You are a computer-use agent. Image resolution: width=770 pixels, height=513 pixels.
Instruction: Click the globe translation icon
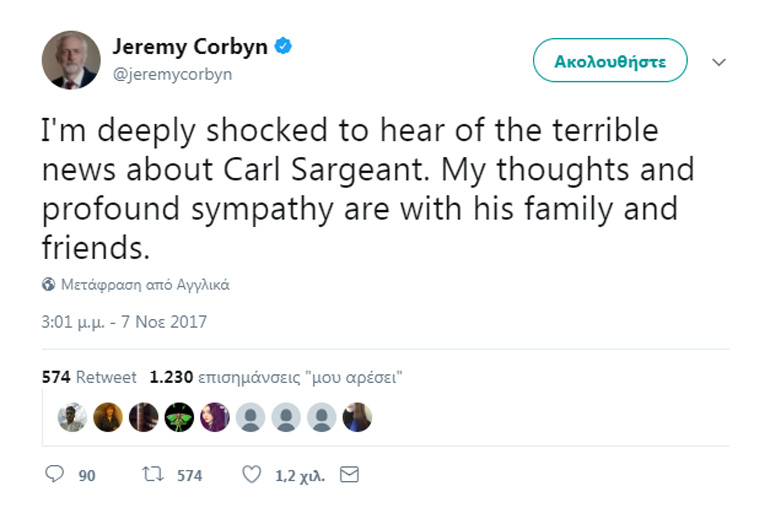[48, 284]
